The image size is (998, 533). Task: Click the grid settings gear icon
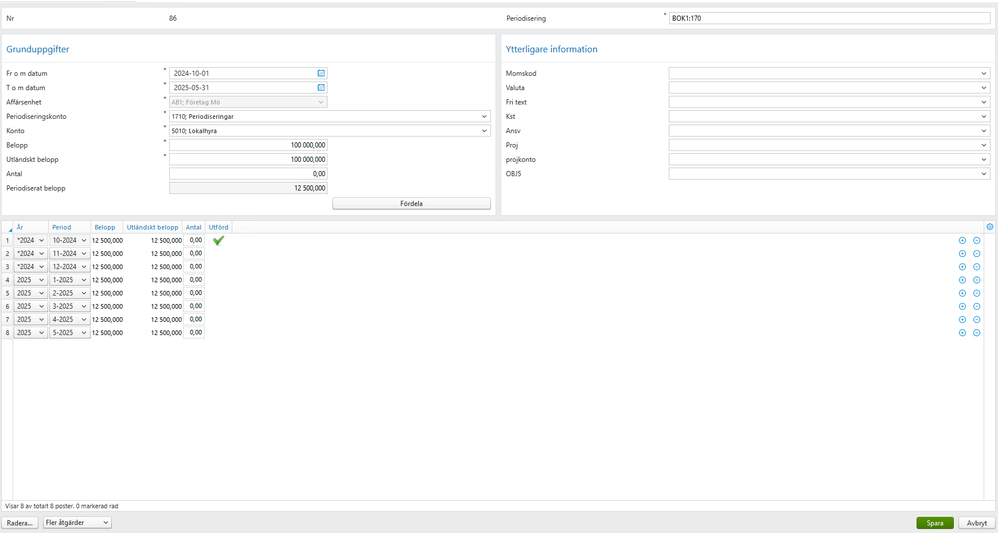[x=990, y=227]
